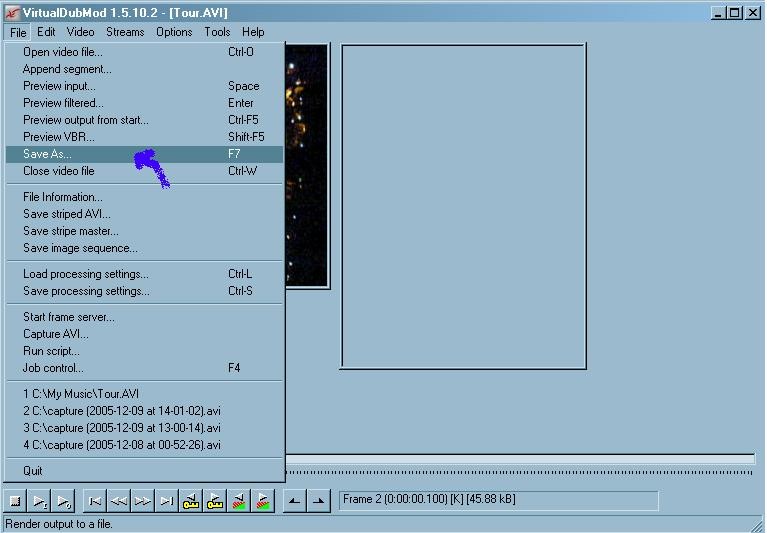Click VirtualDubMod title bar app icon
Image resolution: width=767 pixels, height=533 pixels.
click(12, 13)
